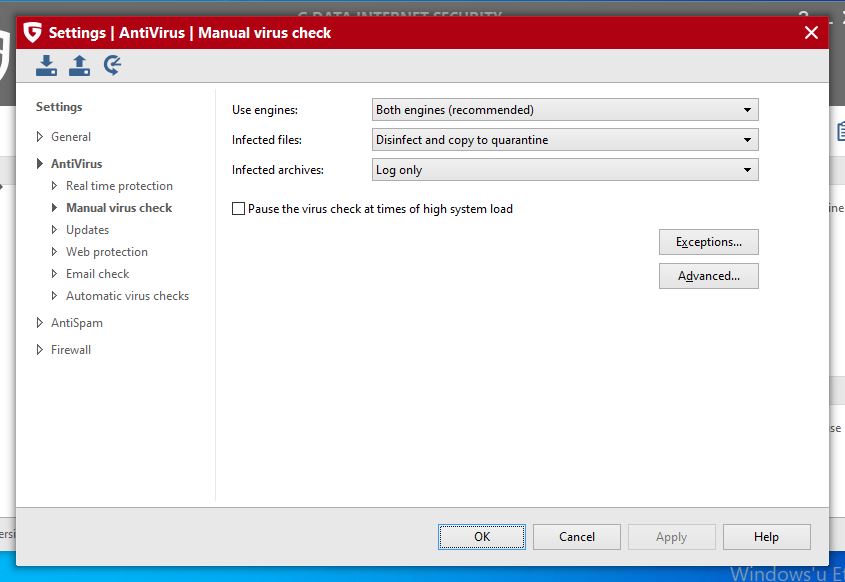Open the Advanced... options
Screen dimensions: 845x582
point(709,276)
